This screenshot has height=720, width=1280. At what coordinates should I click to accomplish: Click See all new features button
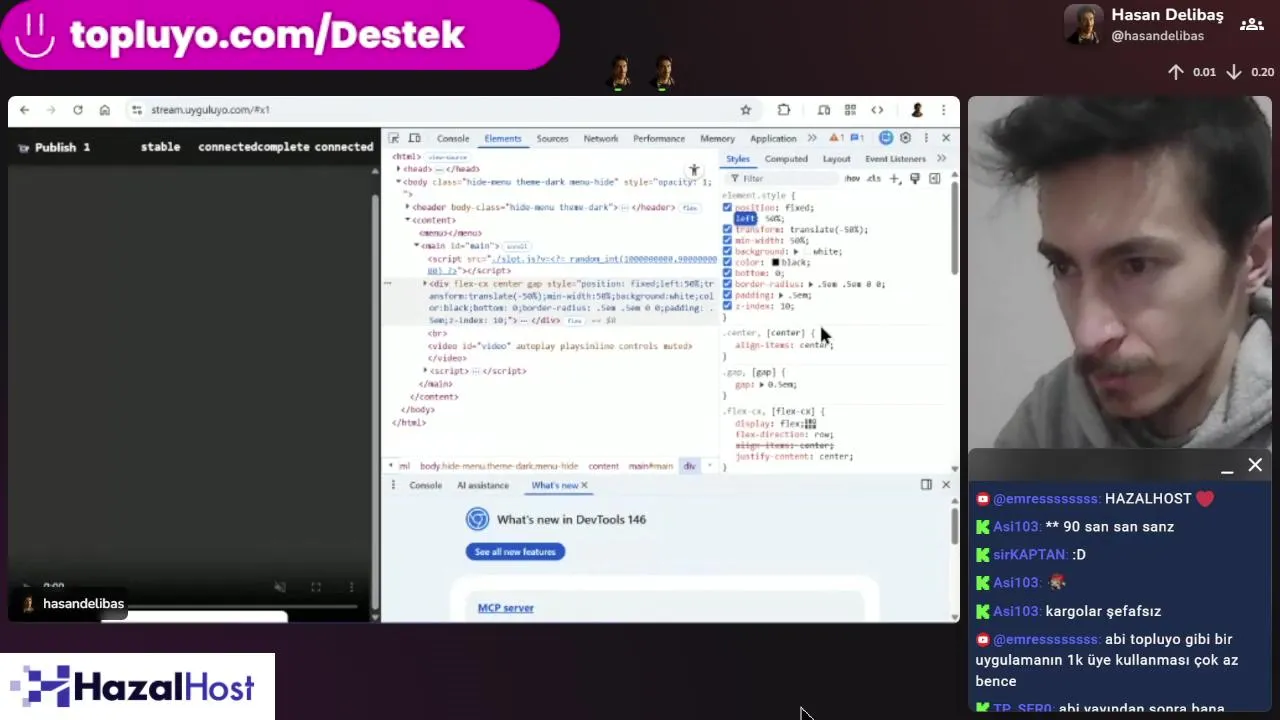515,552
